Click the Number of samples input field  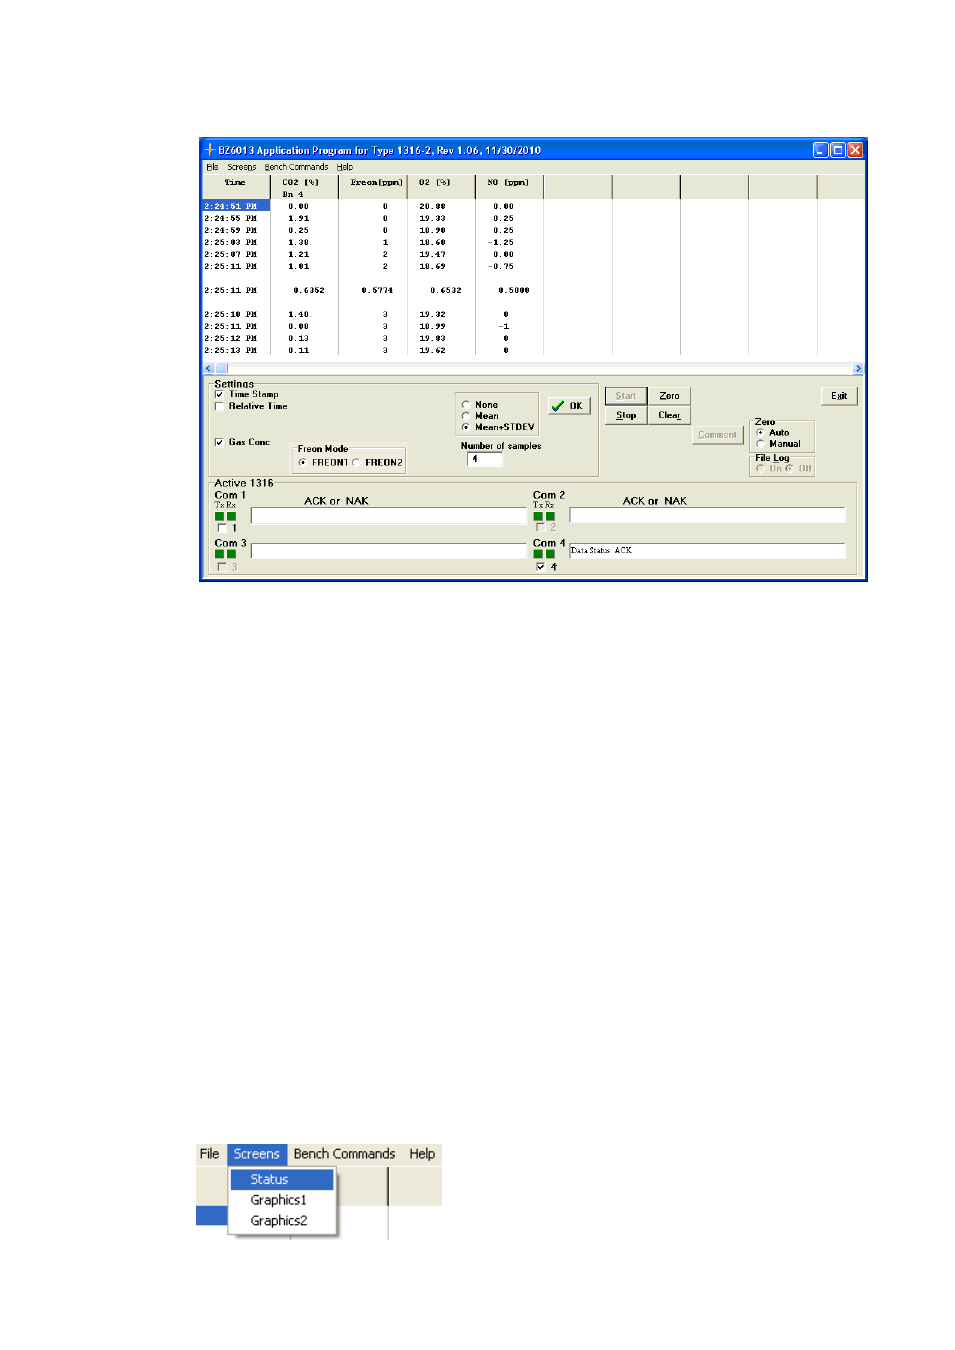tap(485, 459)
